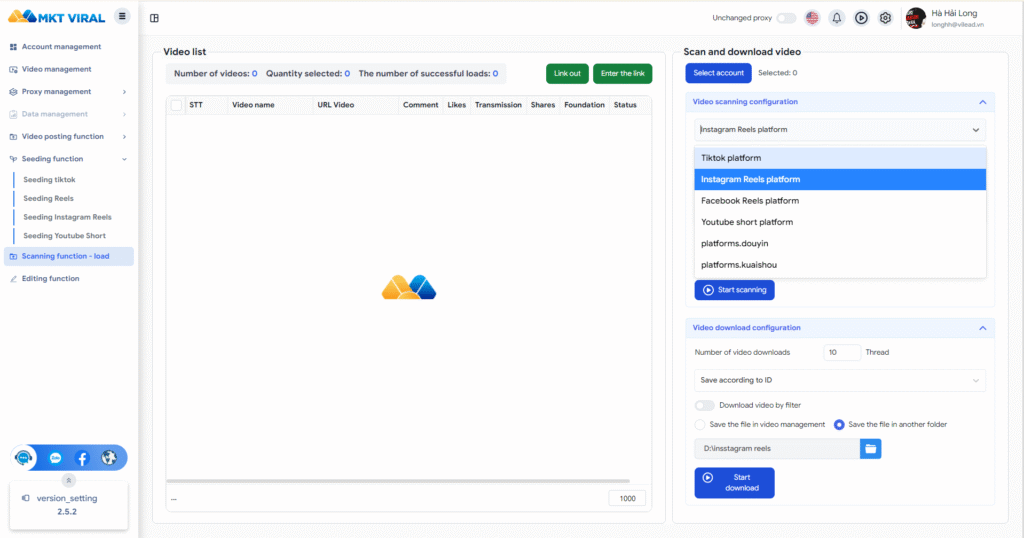Choose Youtube short platform option

840,223
